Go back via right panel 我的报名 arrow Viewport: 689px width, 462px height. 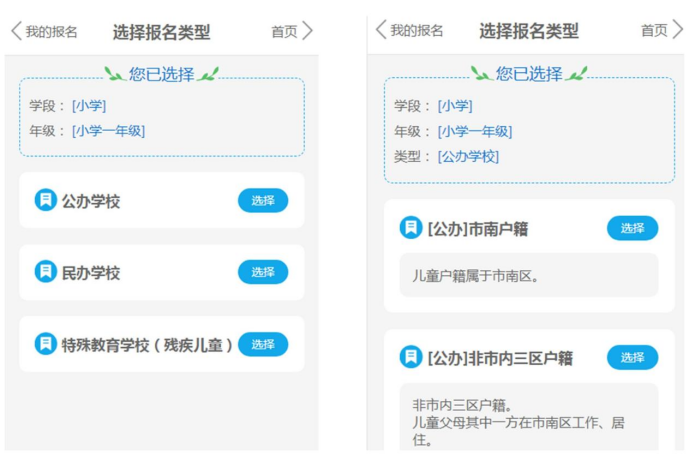pos(381,29)
